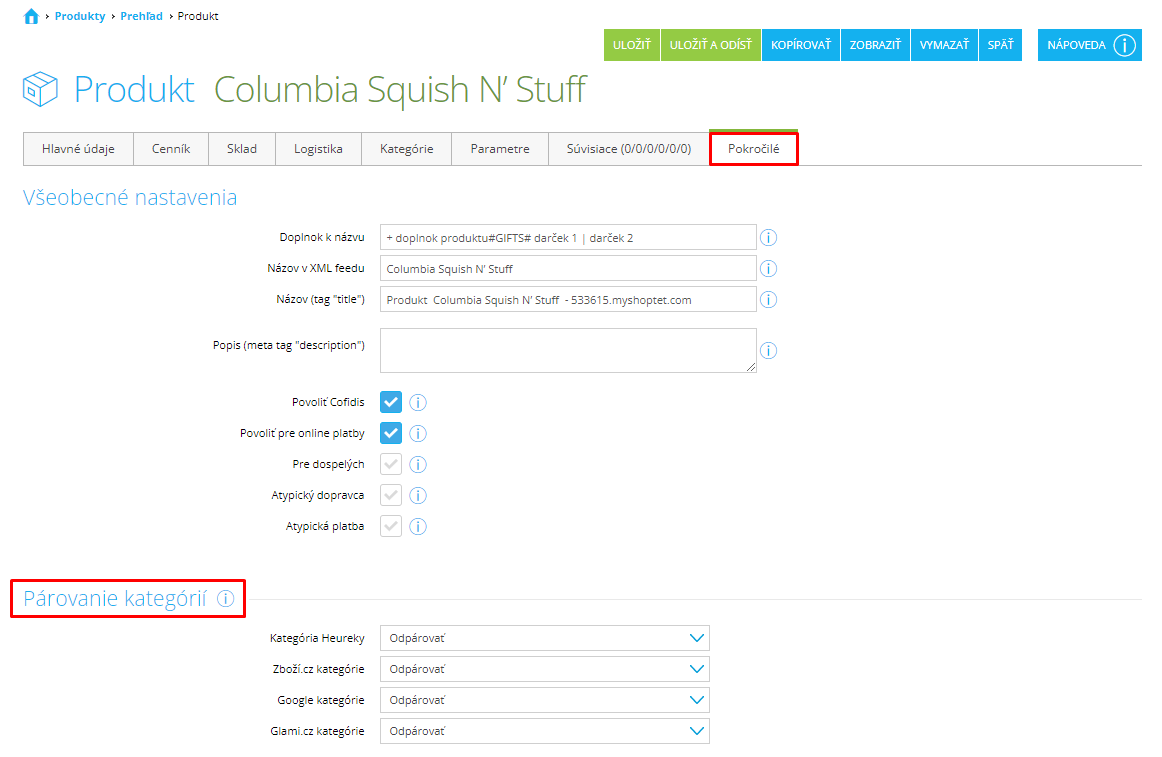Click info icon beside meta description textarea
The width and height of the screenshot is (1162, 757).
click(768, 351)
